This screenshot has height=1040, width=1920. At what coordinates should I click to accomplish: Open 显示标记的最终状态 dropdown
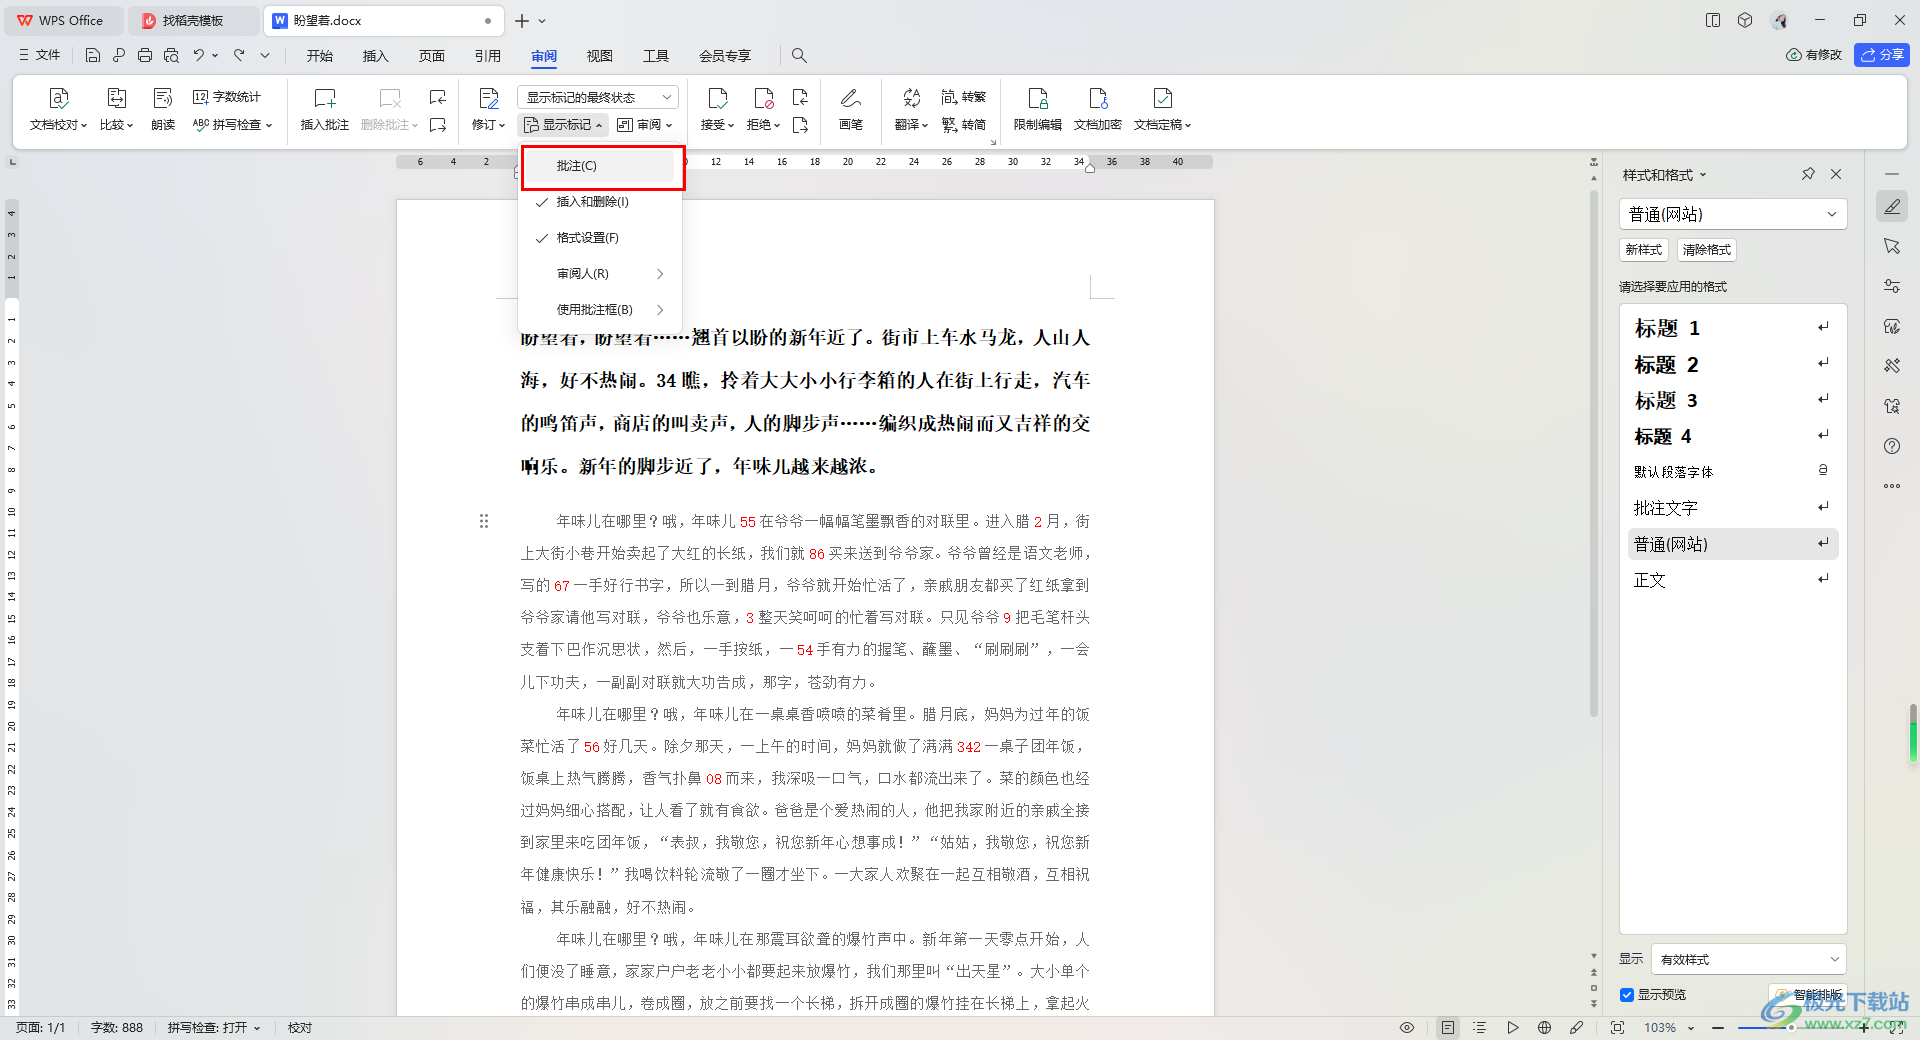[x=598, y=97]
